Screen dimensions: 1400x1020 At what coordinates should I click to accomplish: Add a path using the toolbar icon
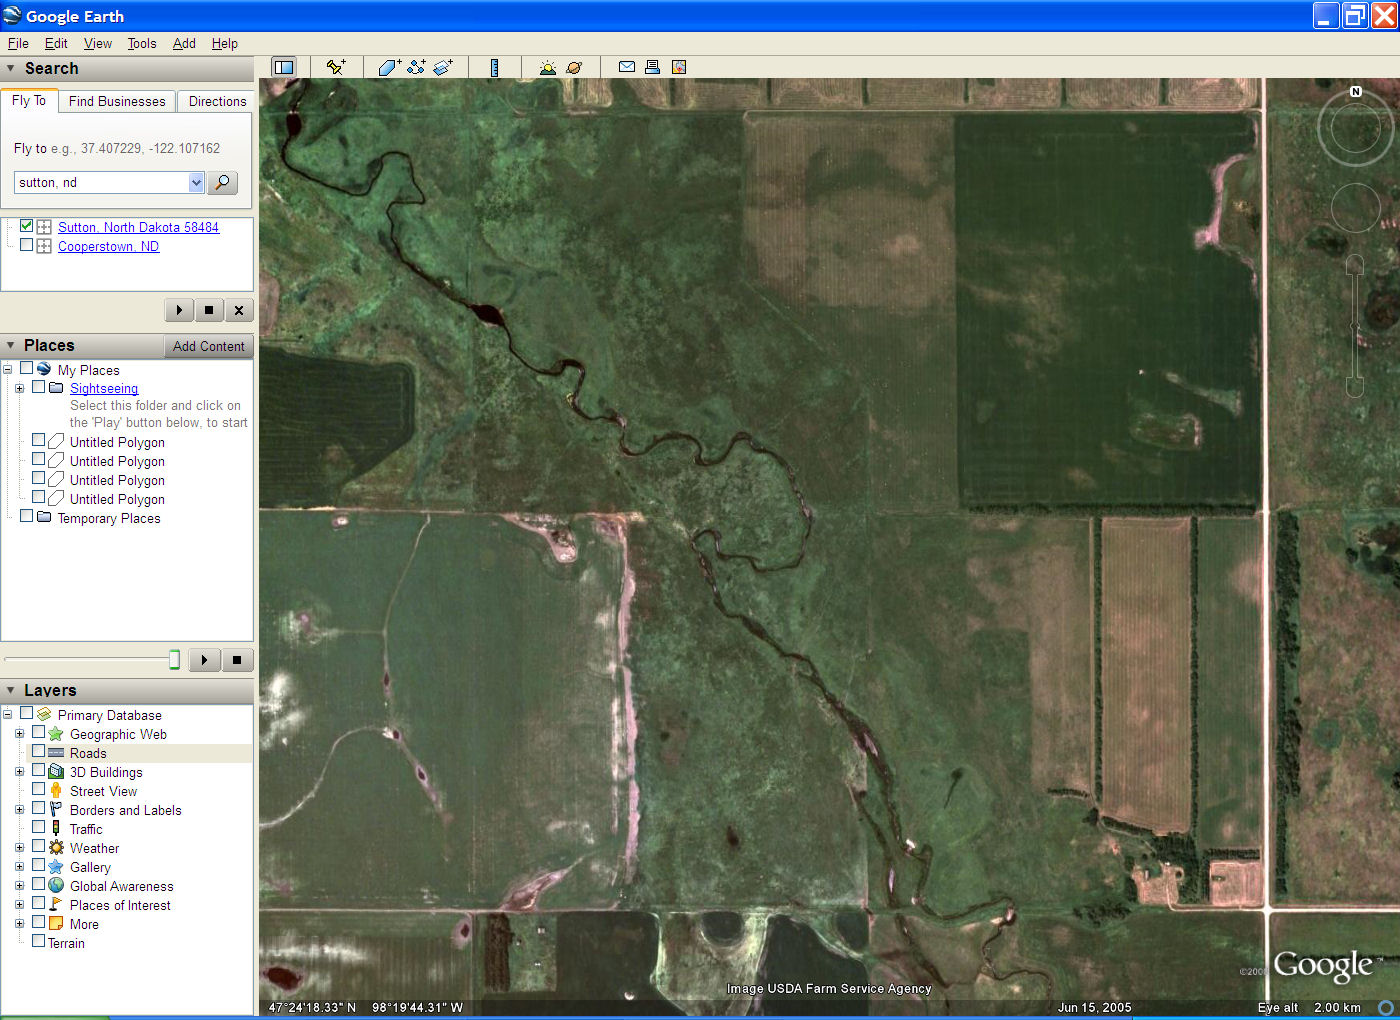(x=416, y=67)
